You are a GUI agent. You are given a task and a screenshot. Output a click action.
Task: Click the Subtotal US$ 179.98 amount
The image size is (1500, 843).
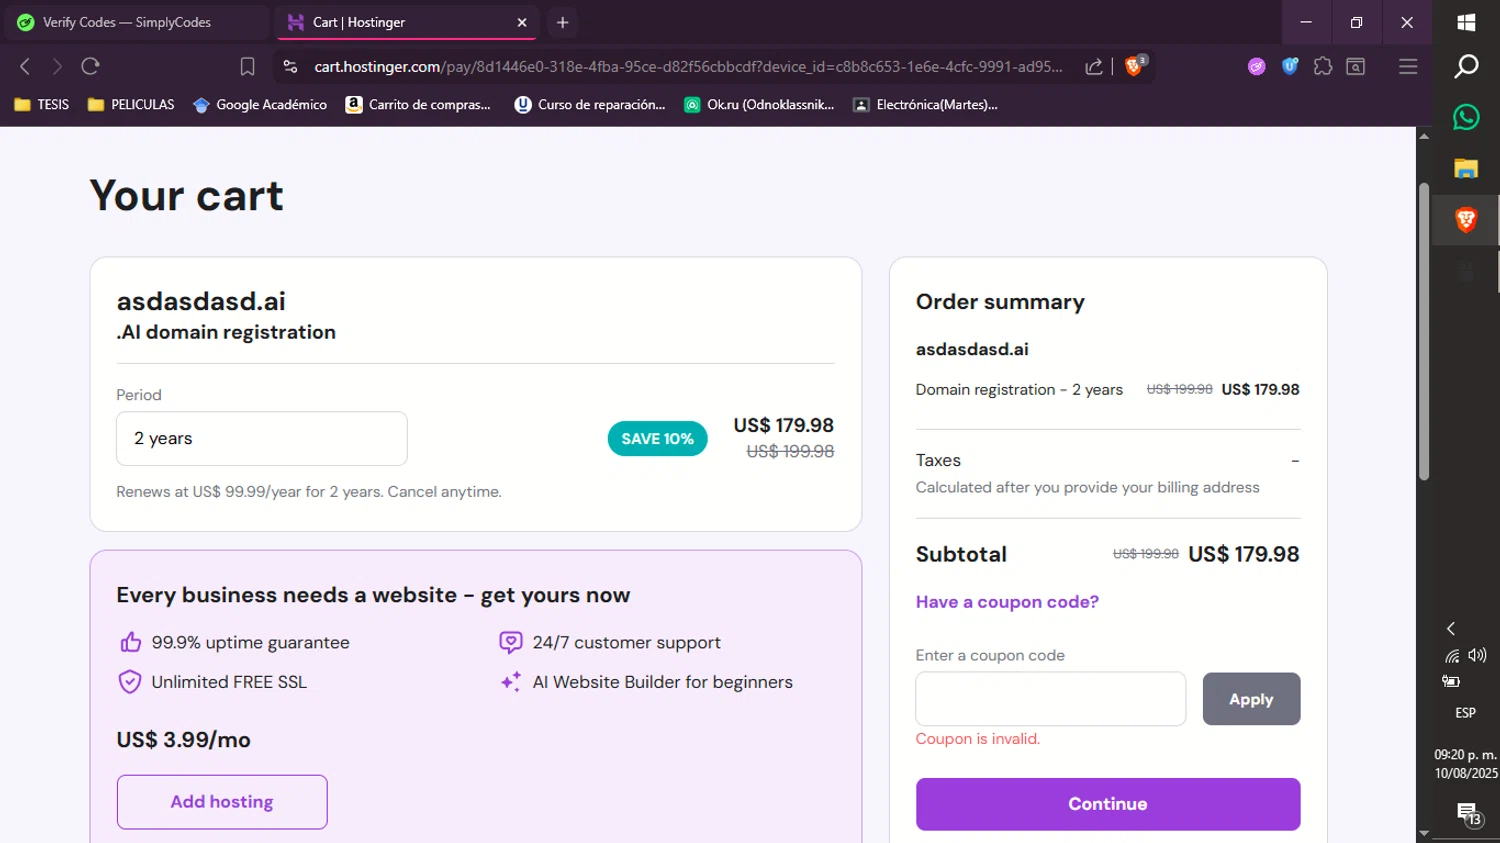pyautogui.click(x=1243, y=554)
